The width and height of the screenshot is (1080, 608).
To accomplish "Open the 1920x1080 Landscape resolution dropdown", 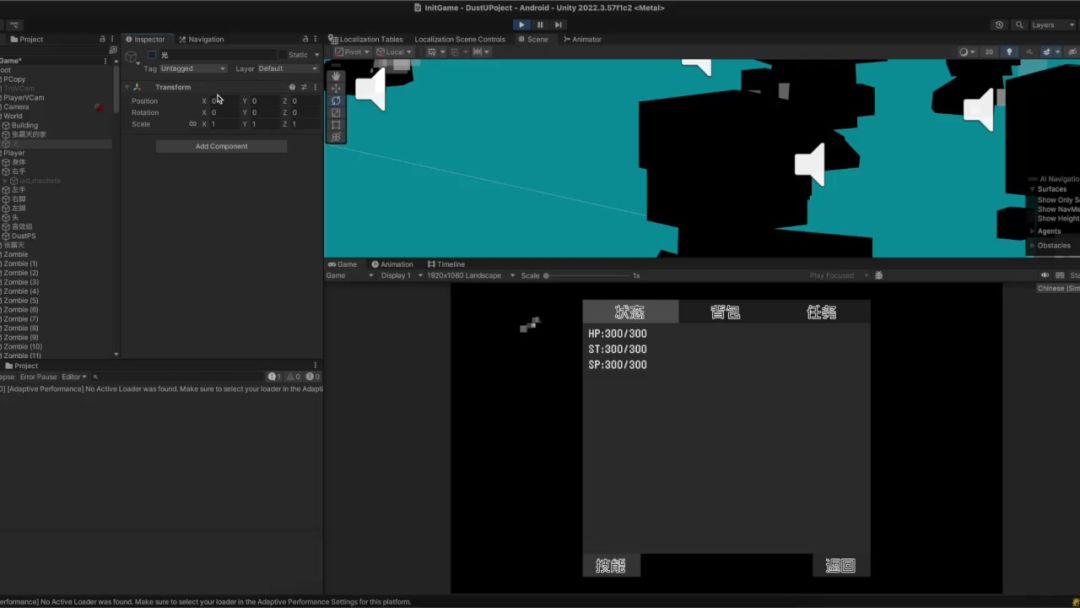I will click(470, 276).
